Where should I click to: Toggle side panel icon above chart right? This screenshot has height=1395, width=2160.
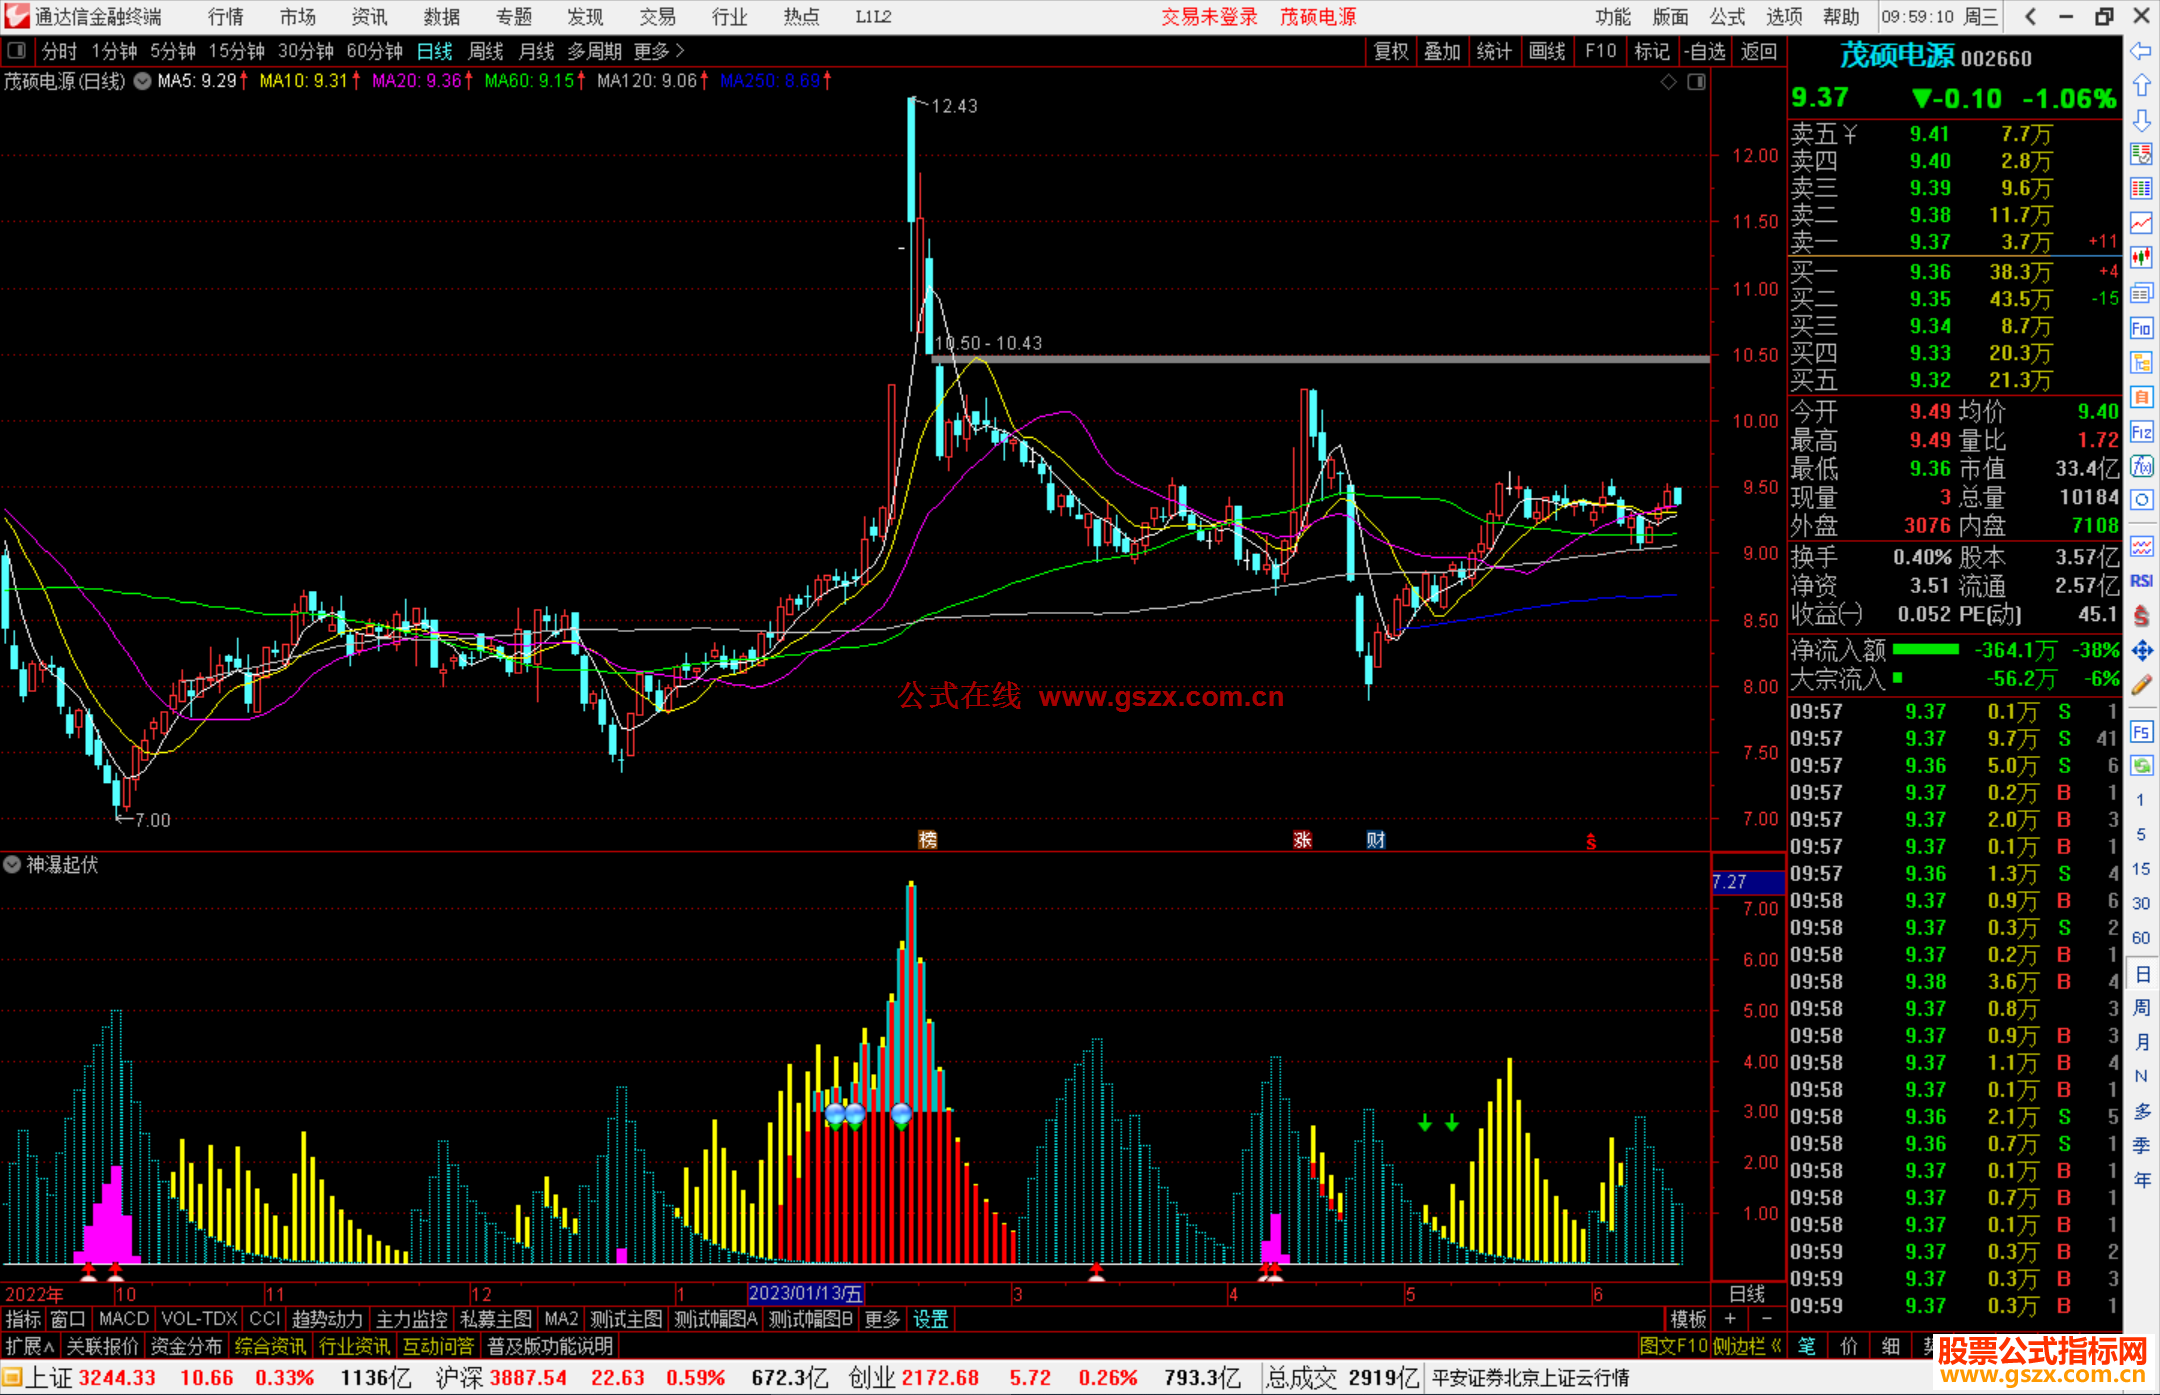(1696, 82)
